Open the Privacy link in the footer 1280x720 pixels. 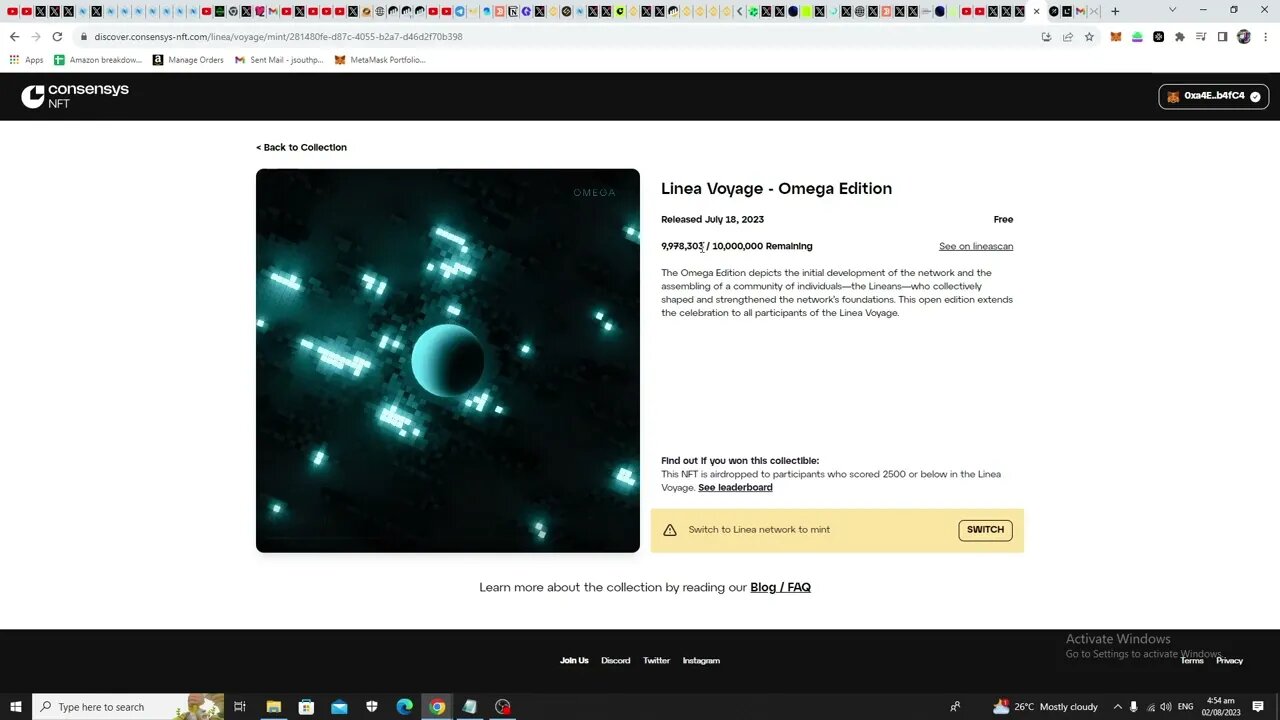[1229, 661]
